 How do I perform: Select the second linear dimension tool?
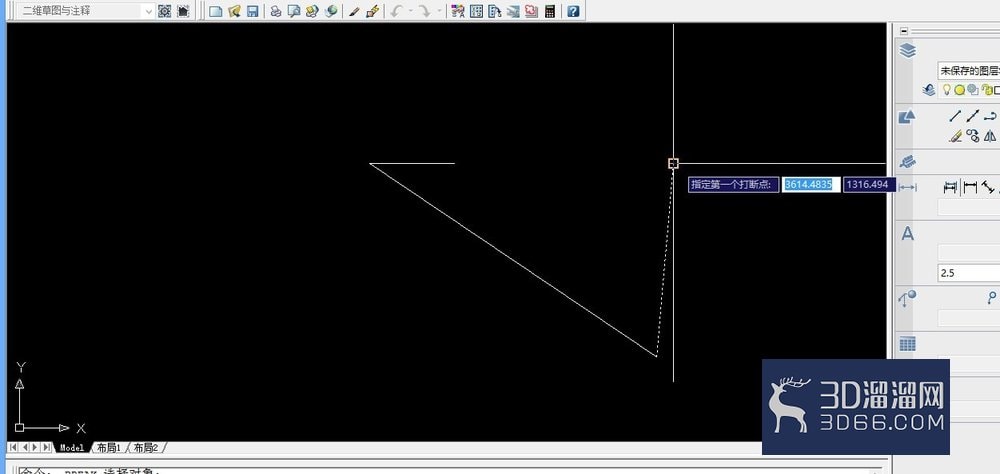pyautogui.click(x=970, y=187)
